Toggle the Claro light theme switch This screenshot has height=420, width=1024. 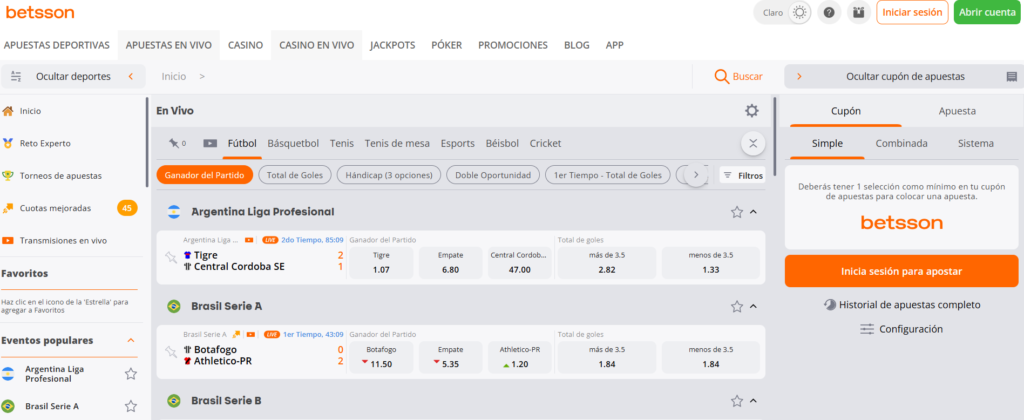pyautogui.click(x=799, y=12)
